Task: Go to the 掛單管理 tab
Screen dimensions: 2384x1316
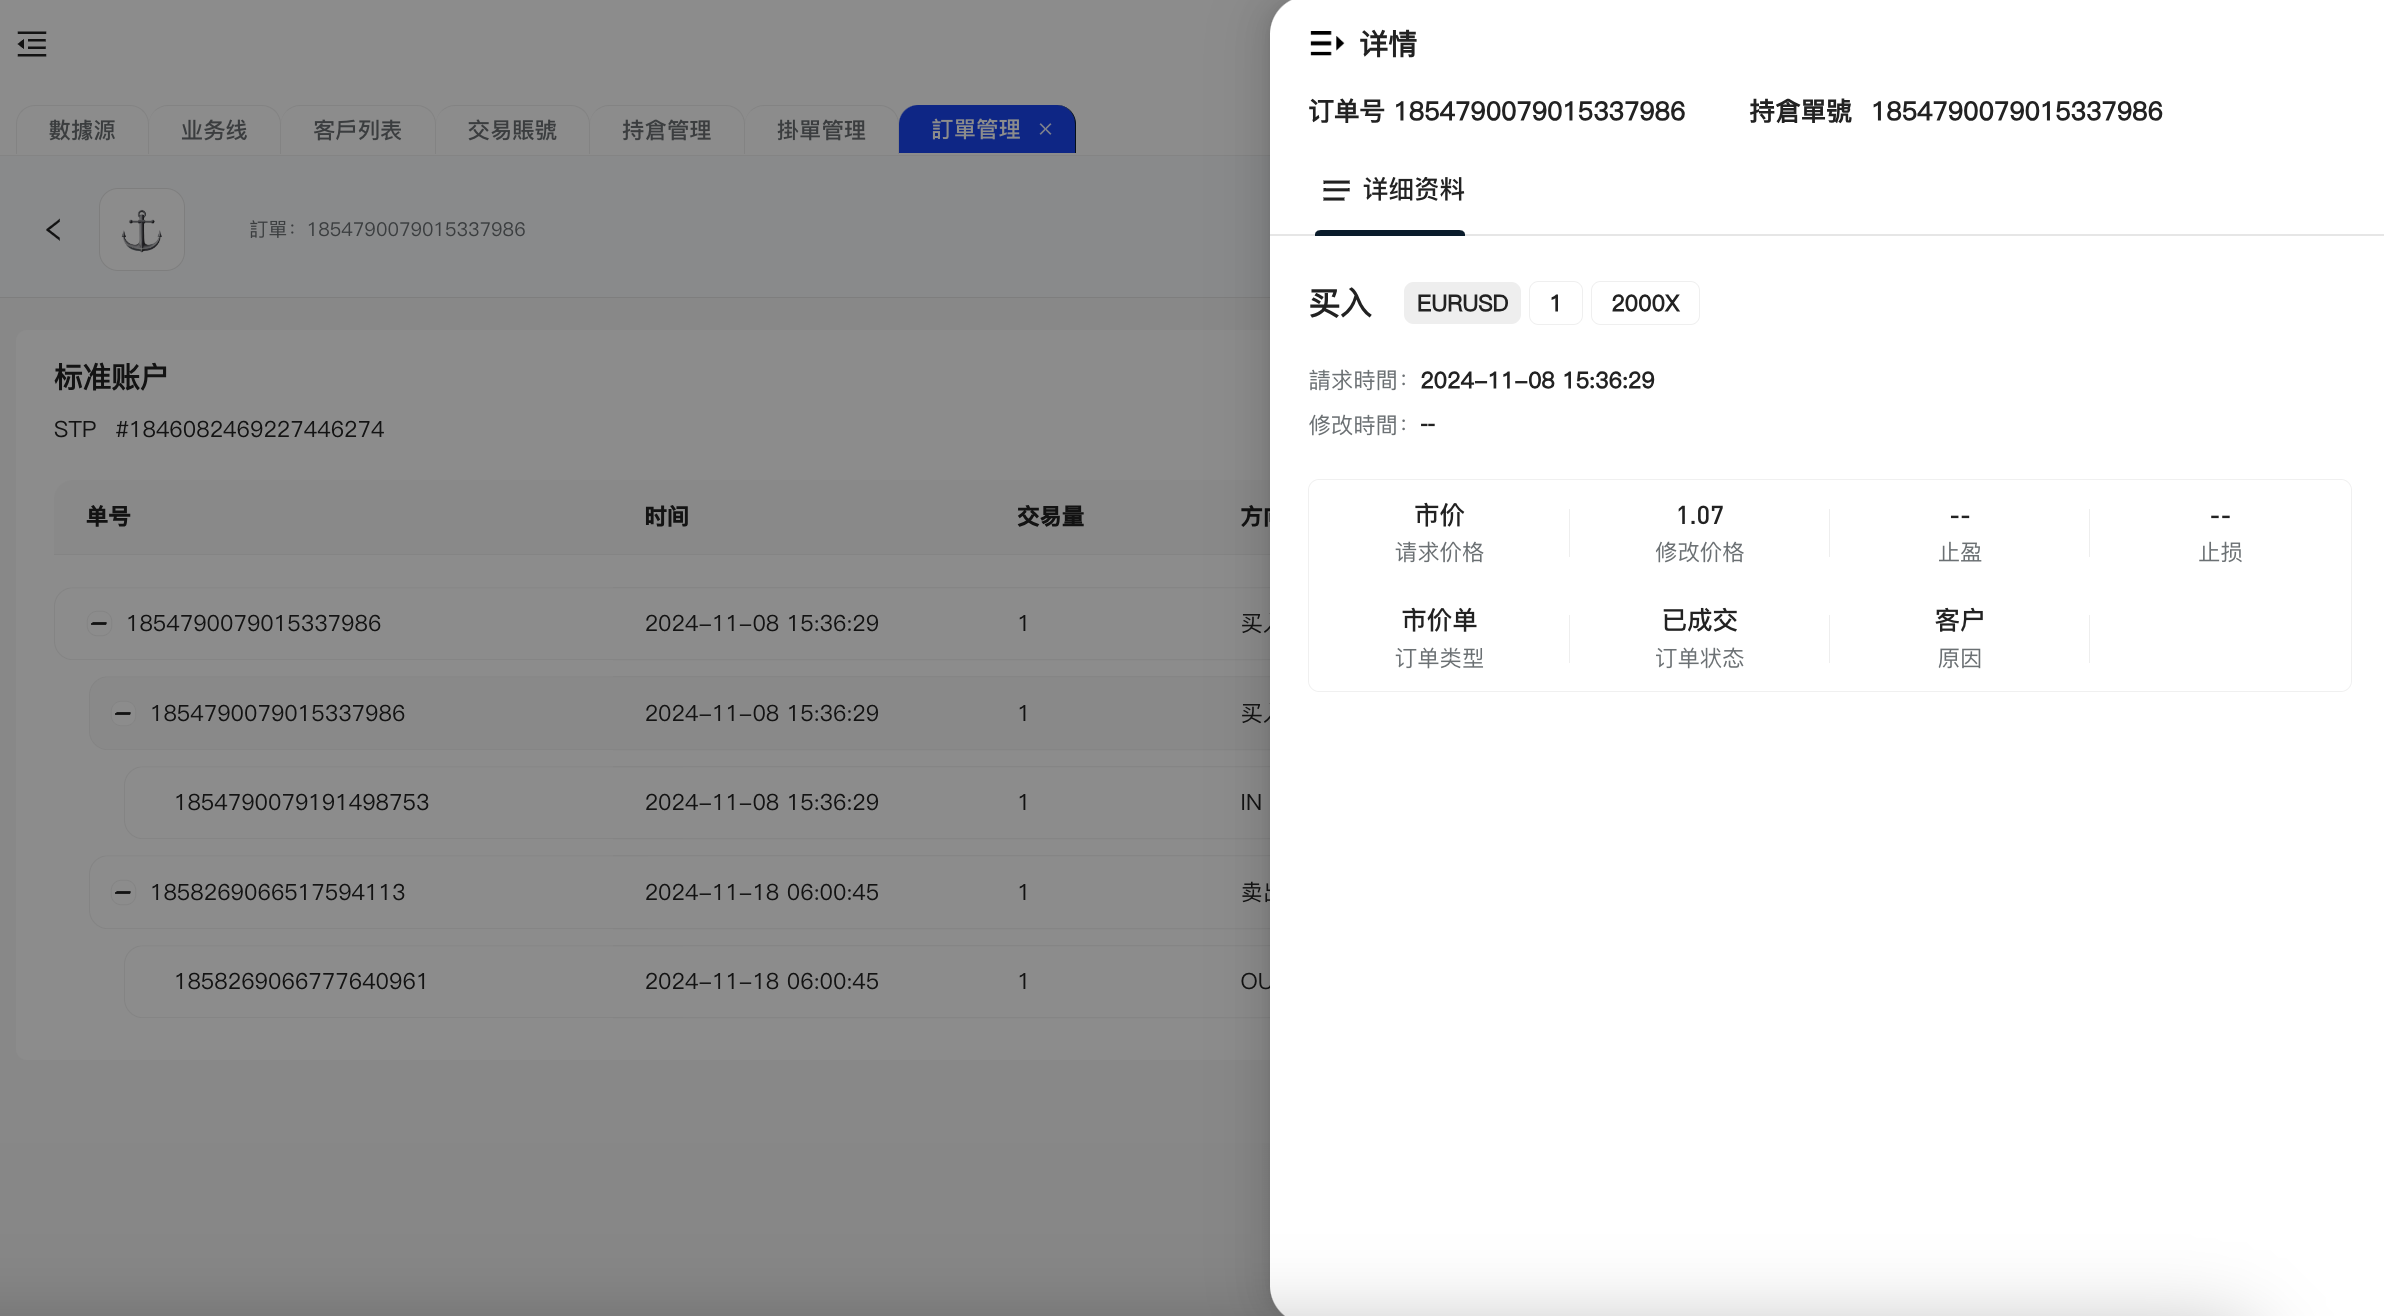Action: tap(821, 130)
